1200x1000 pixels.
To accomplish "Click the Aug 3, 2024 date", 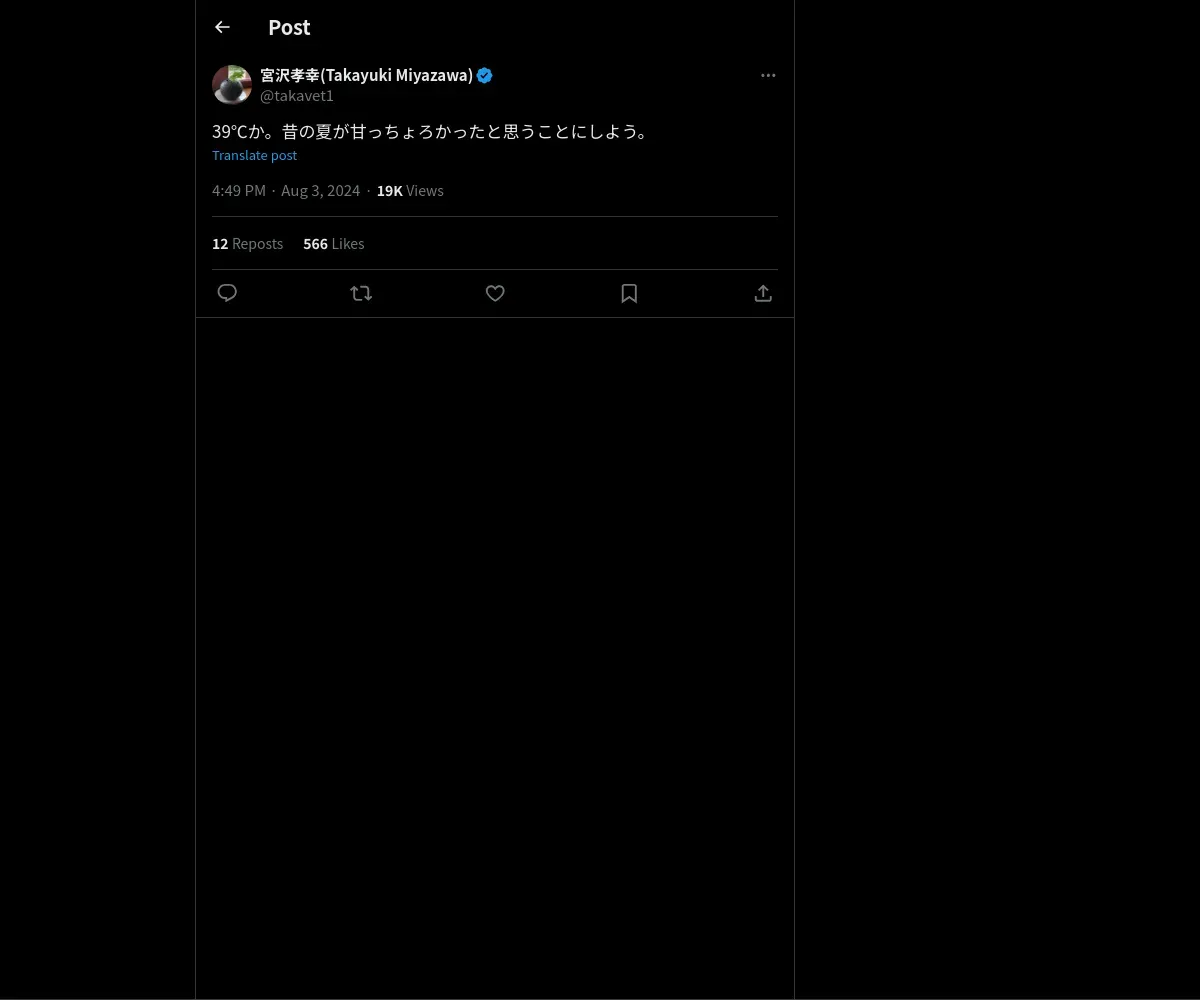I will pos(320,190).
